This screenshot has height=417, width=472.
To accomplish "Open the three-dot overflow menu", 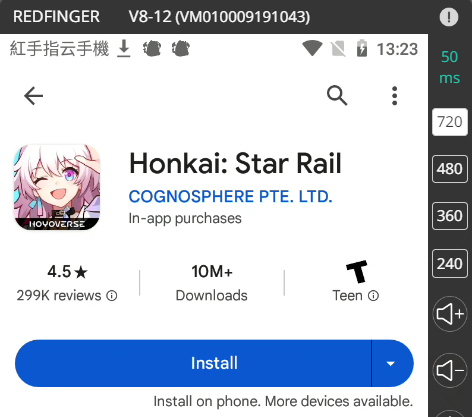I will pos(395,96).
